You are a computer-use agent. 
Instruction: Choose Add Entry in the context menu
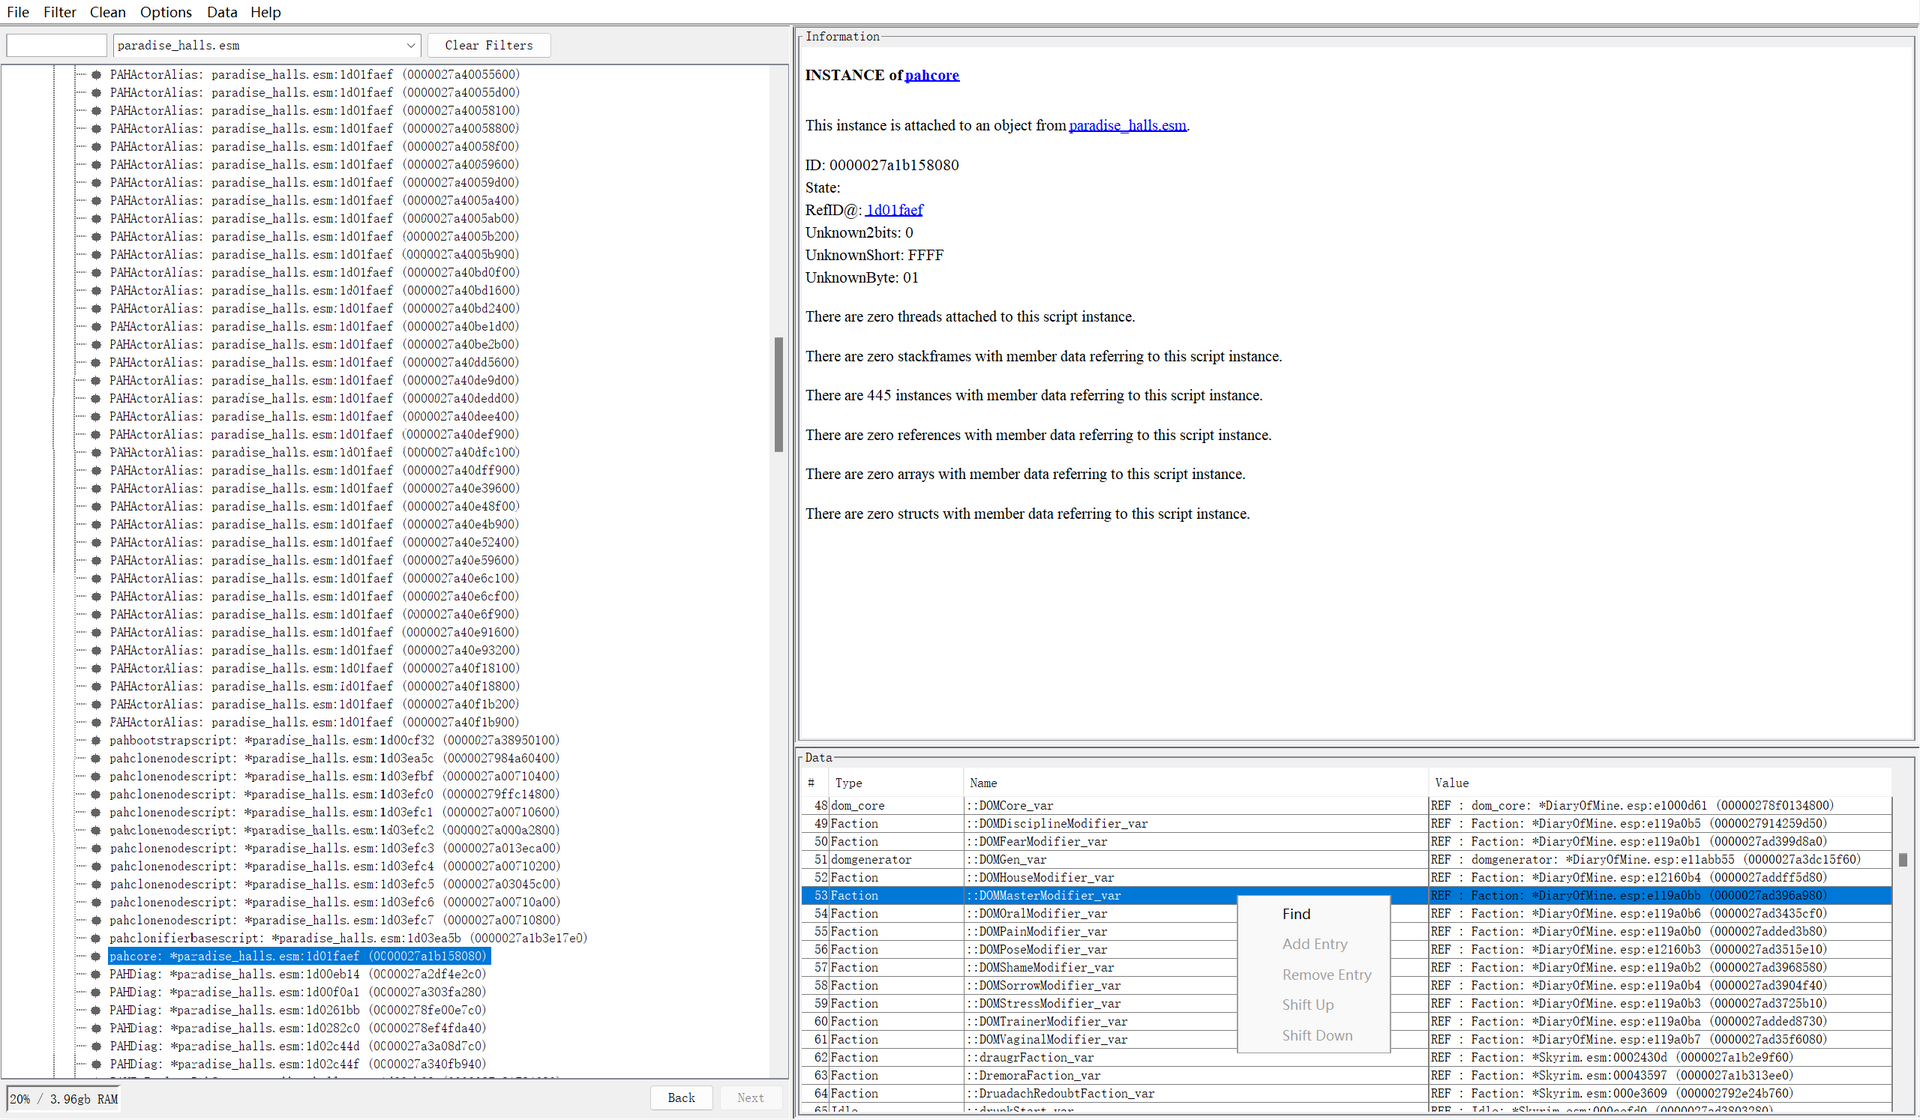[1314, 944]
